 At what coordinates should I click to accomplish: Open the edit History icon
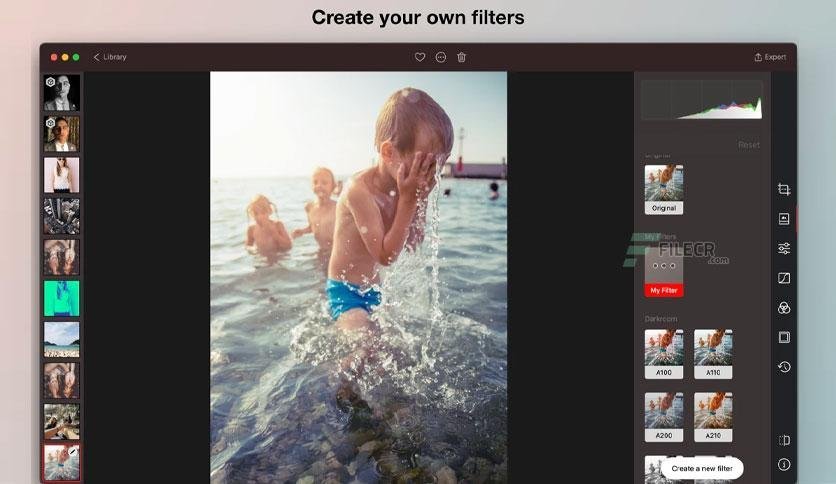pyautogui.click(x=784, y=367)
